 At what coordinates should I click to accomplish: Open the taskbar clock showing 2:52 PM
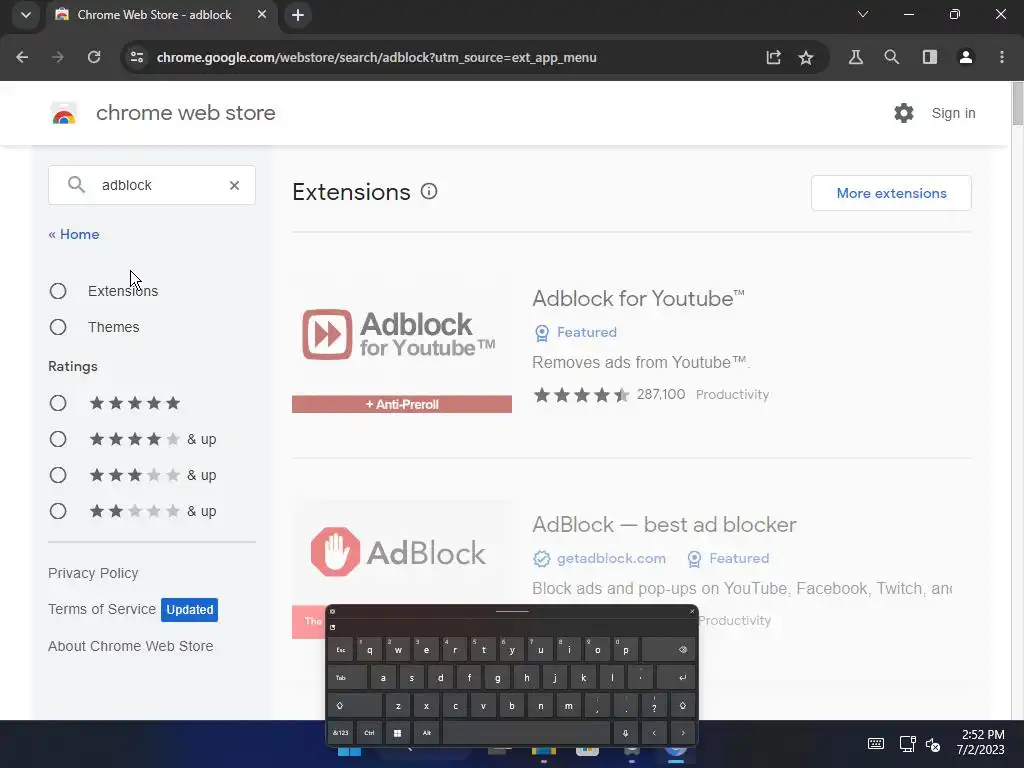click(981, 742)
